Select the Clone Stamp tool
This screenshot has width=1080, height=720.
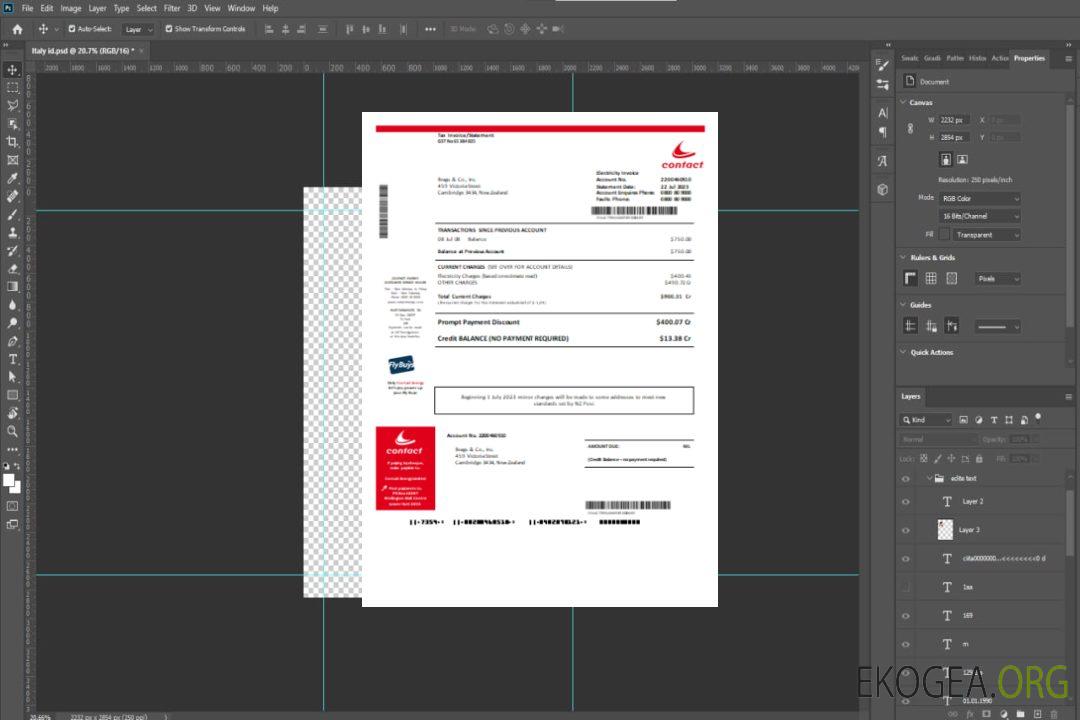[12, 232]
